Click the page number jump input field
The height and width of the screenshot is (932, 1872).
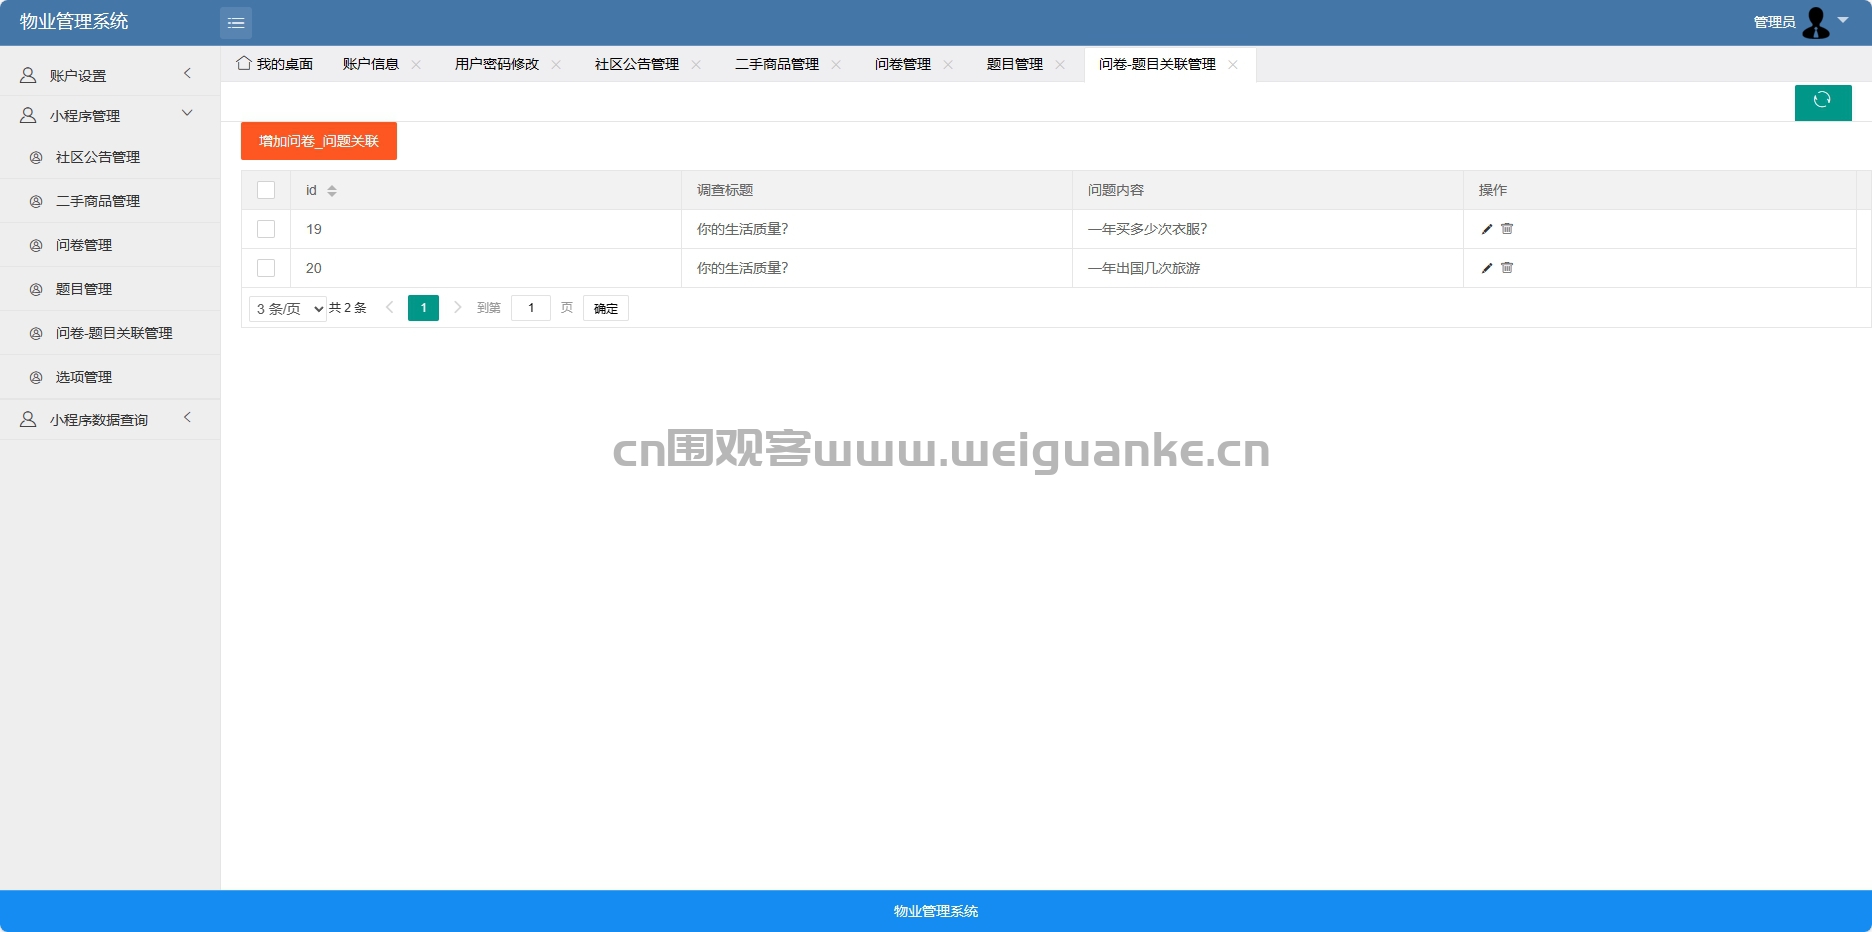(x=531, y=308)
